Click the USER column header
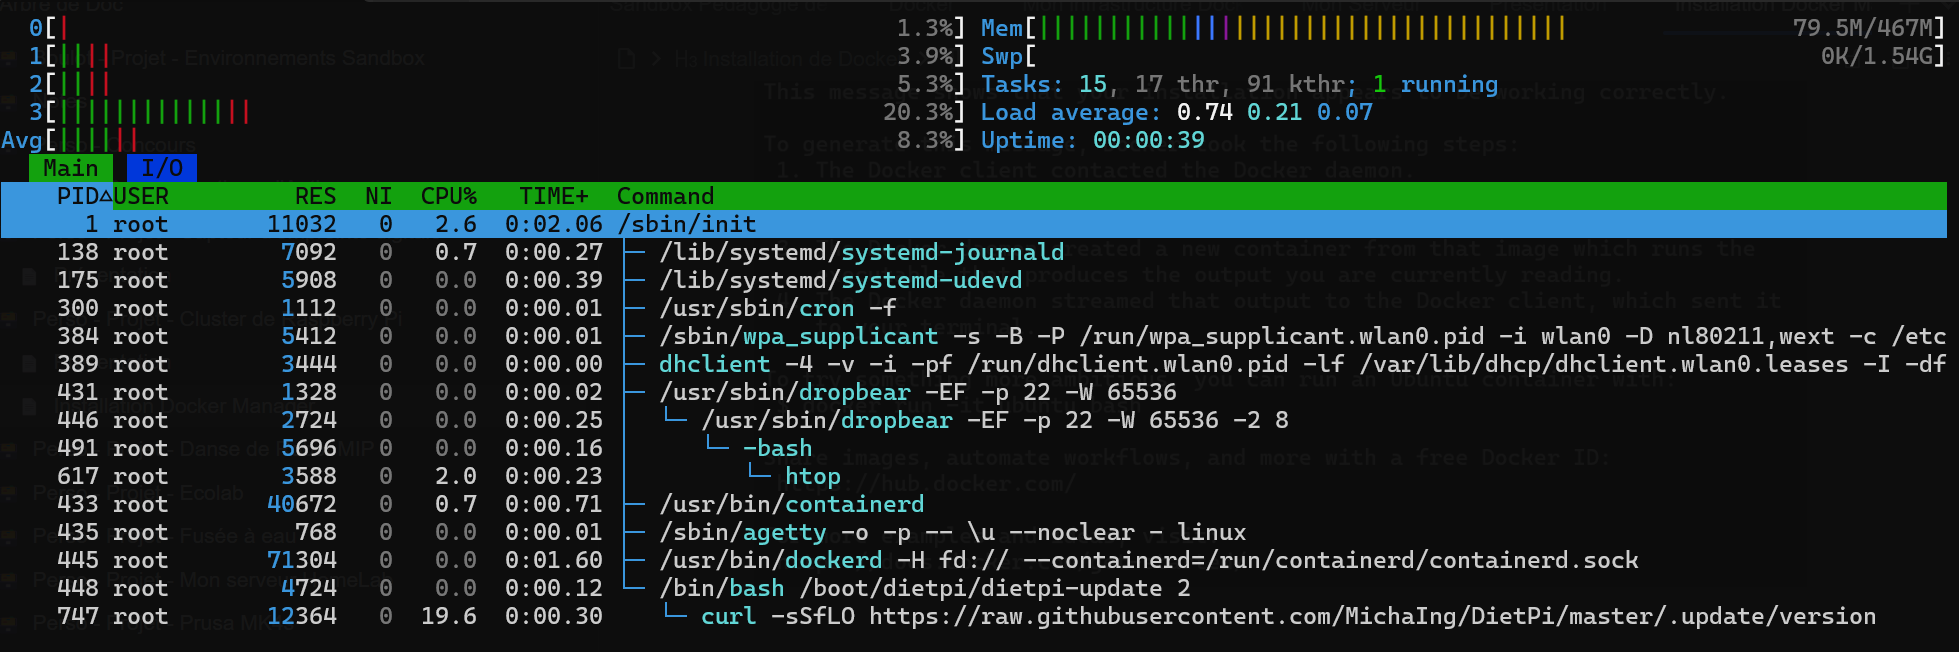Screen dimensions: 1959x652 [141, 196]
